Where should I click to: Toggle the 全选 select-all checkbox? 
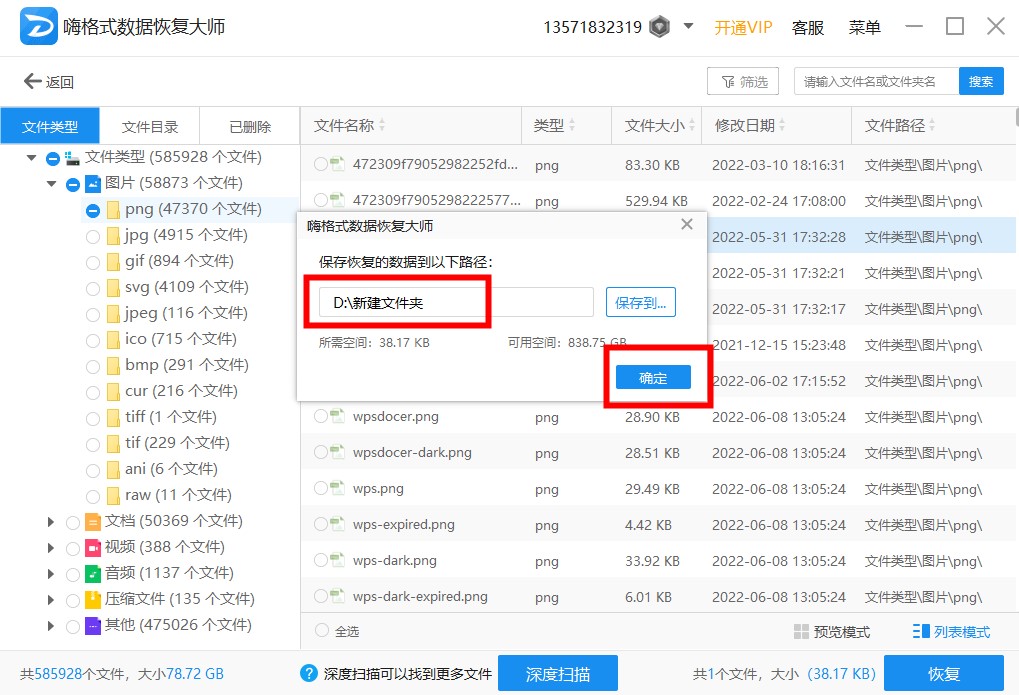(321, 630)
